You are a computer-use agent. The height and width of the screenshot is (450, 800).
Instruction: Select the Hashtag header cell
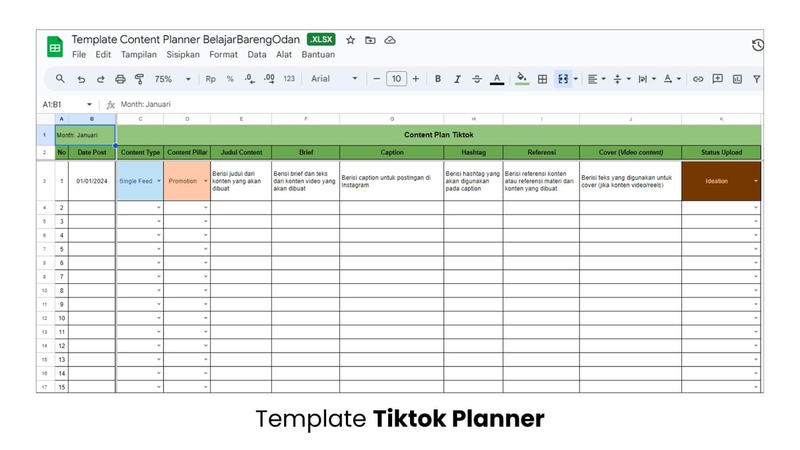coord(473,152)
